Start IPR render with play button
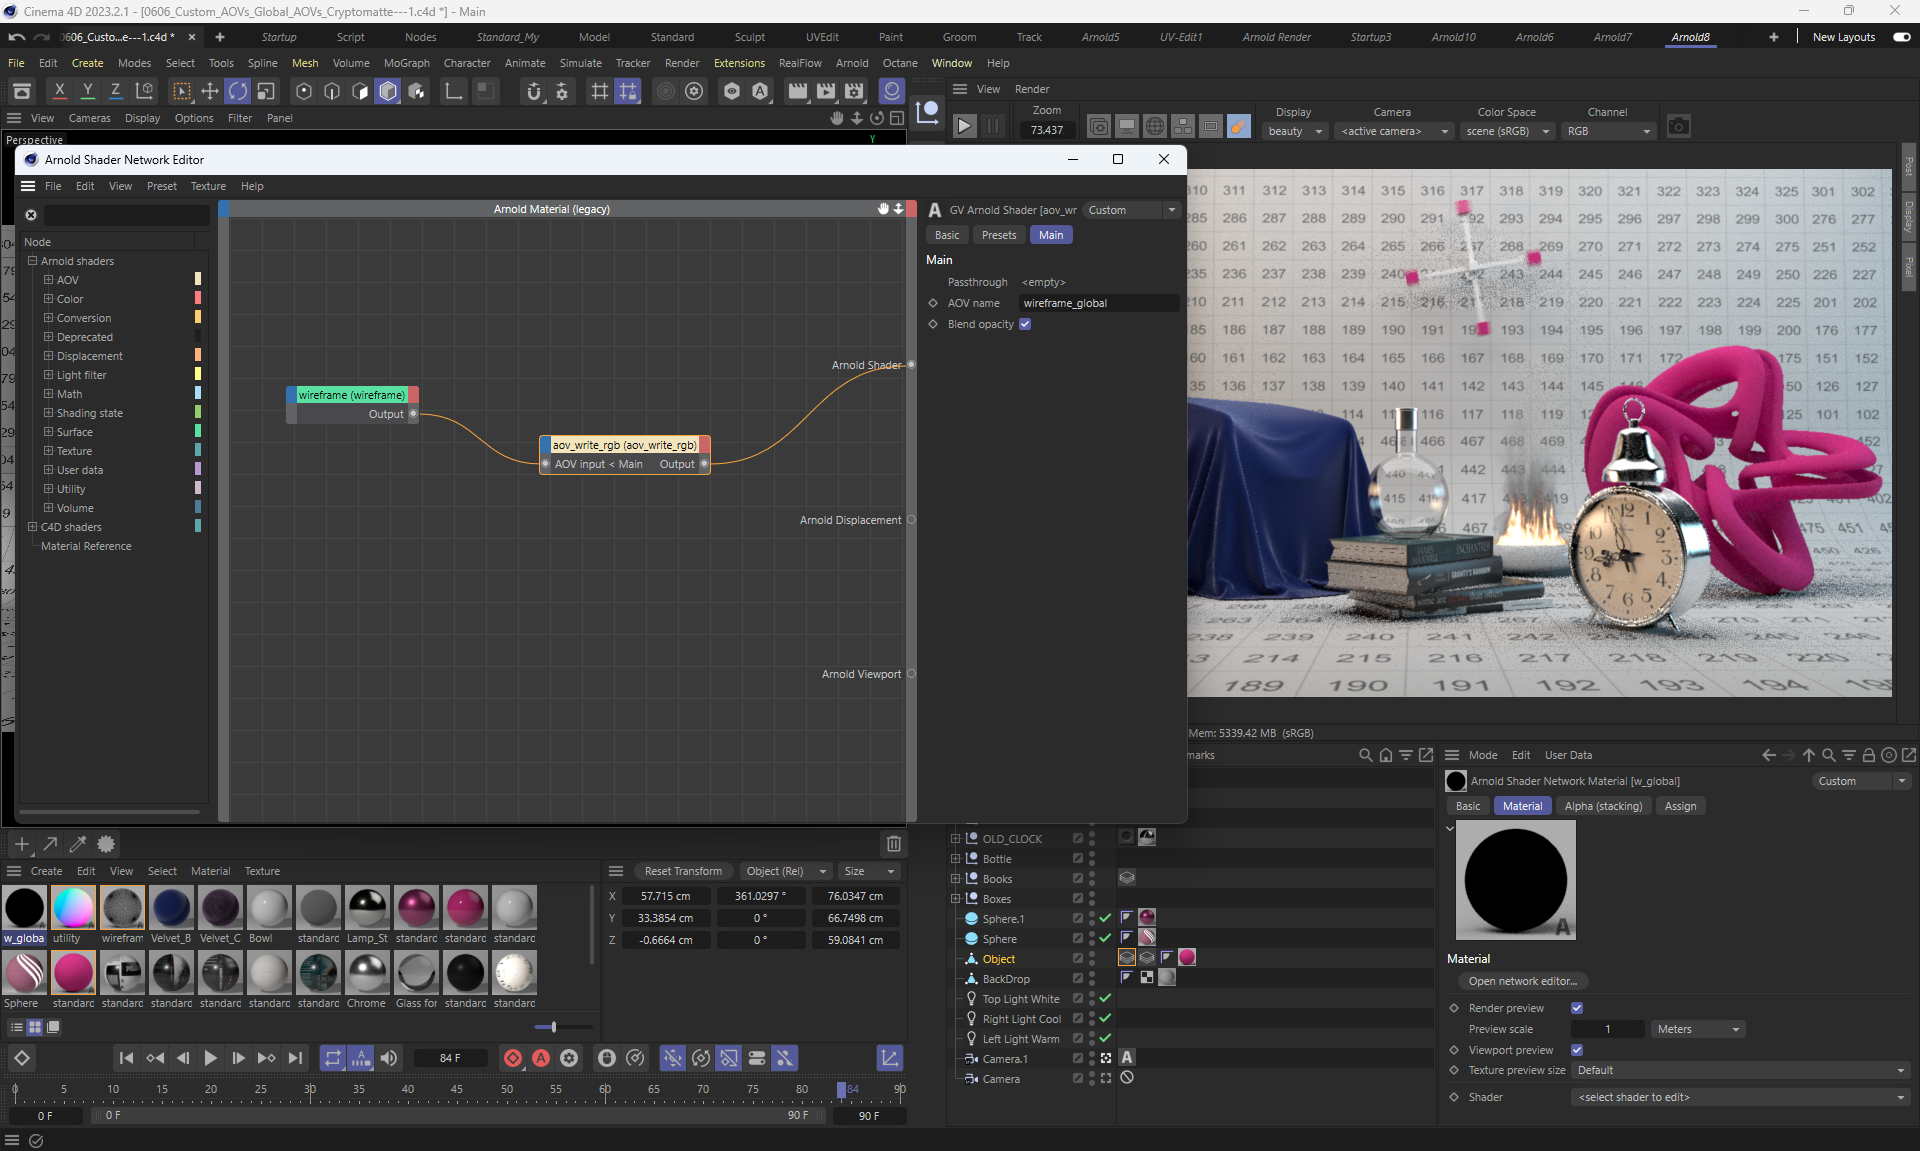 964,127
